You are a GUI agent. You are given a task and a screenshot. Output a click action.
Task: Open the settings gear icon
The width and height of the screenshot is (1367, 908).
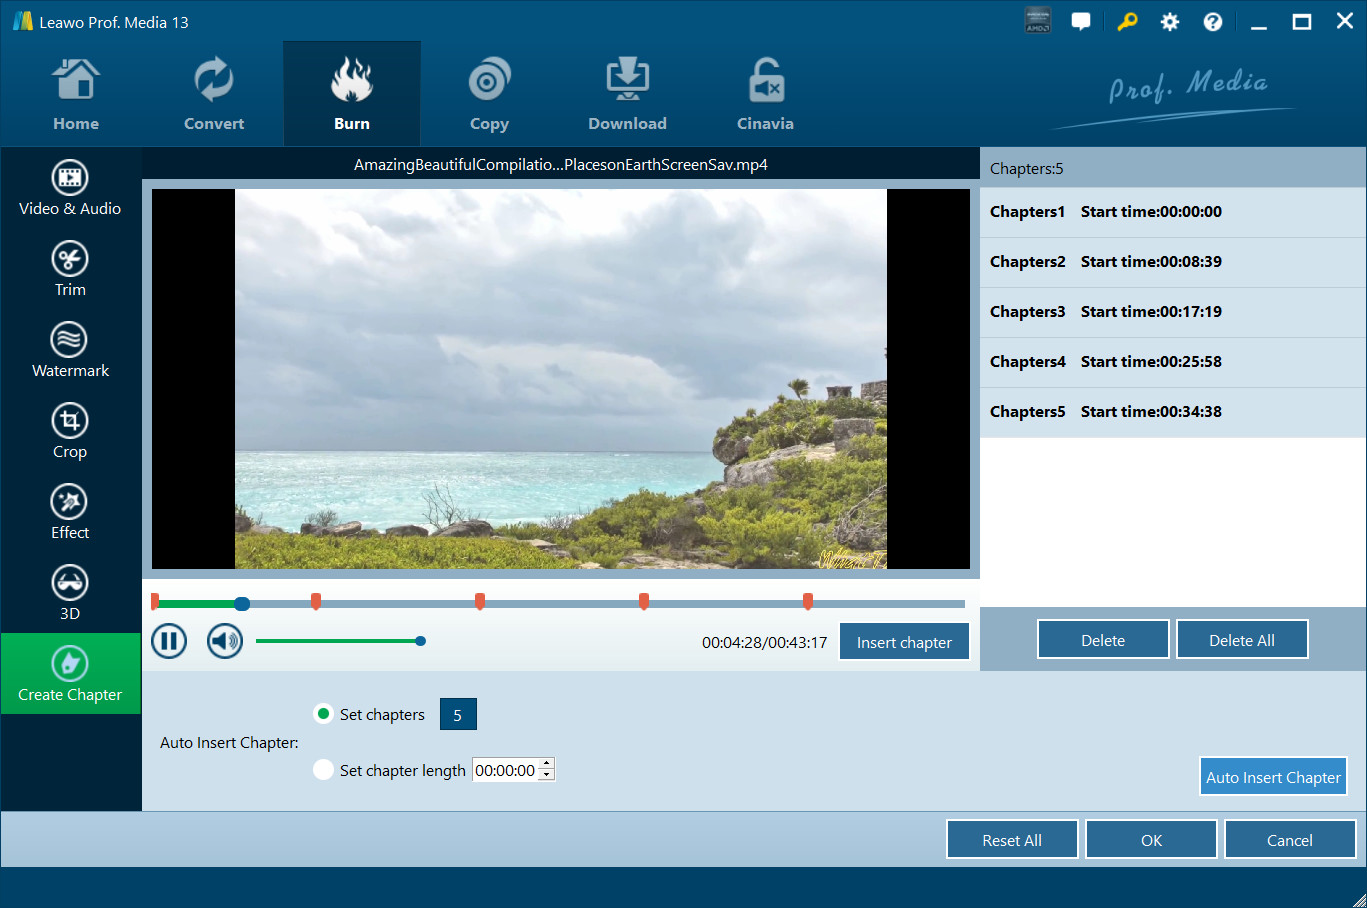[x=1169, y=22]
